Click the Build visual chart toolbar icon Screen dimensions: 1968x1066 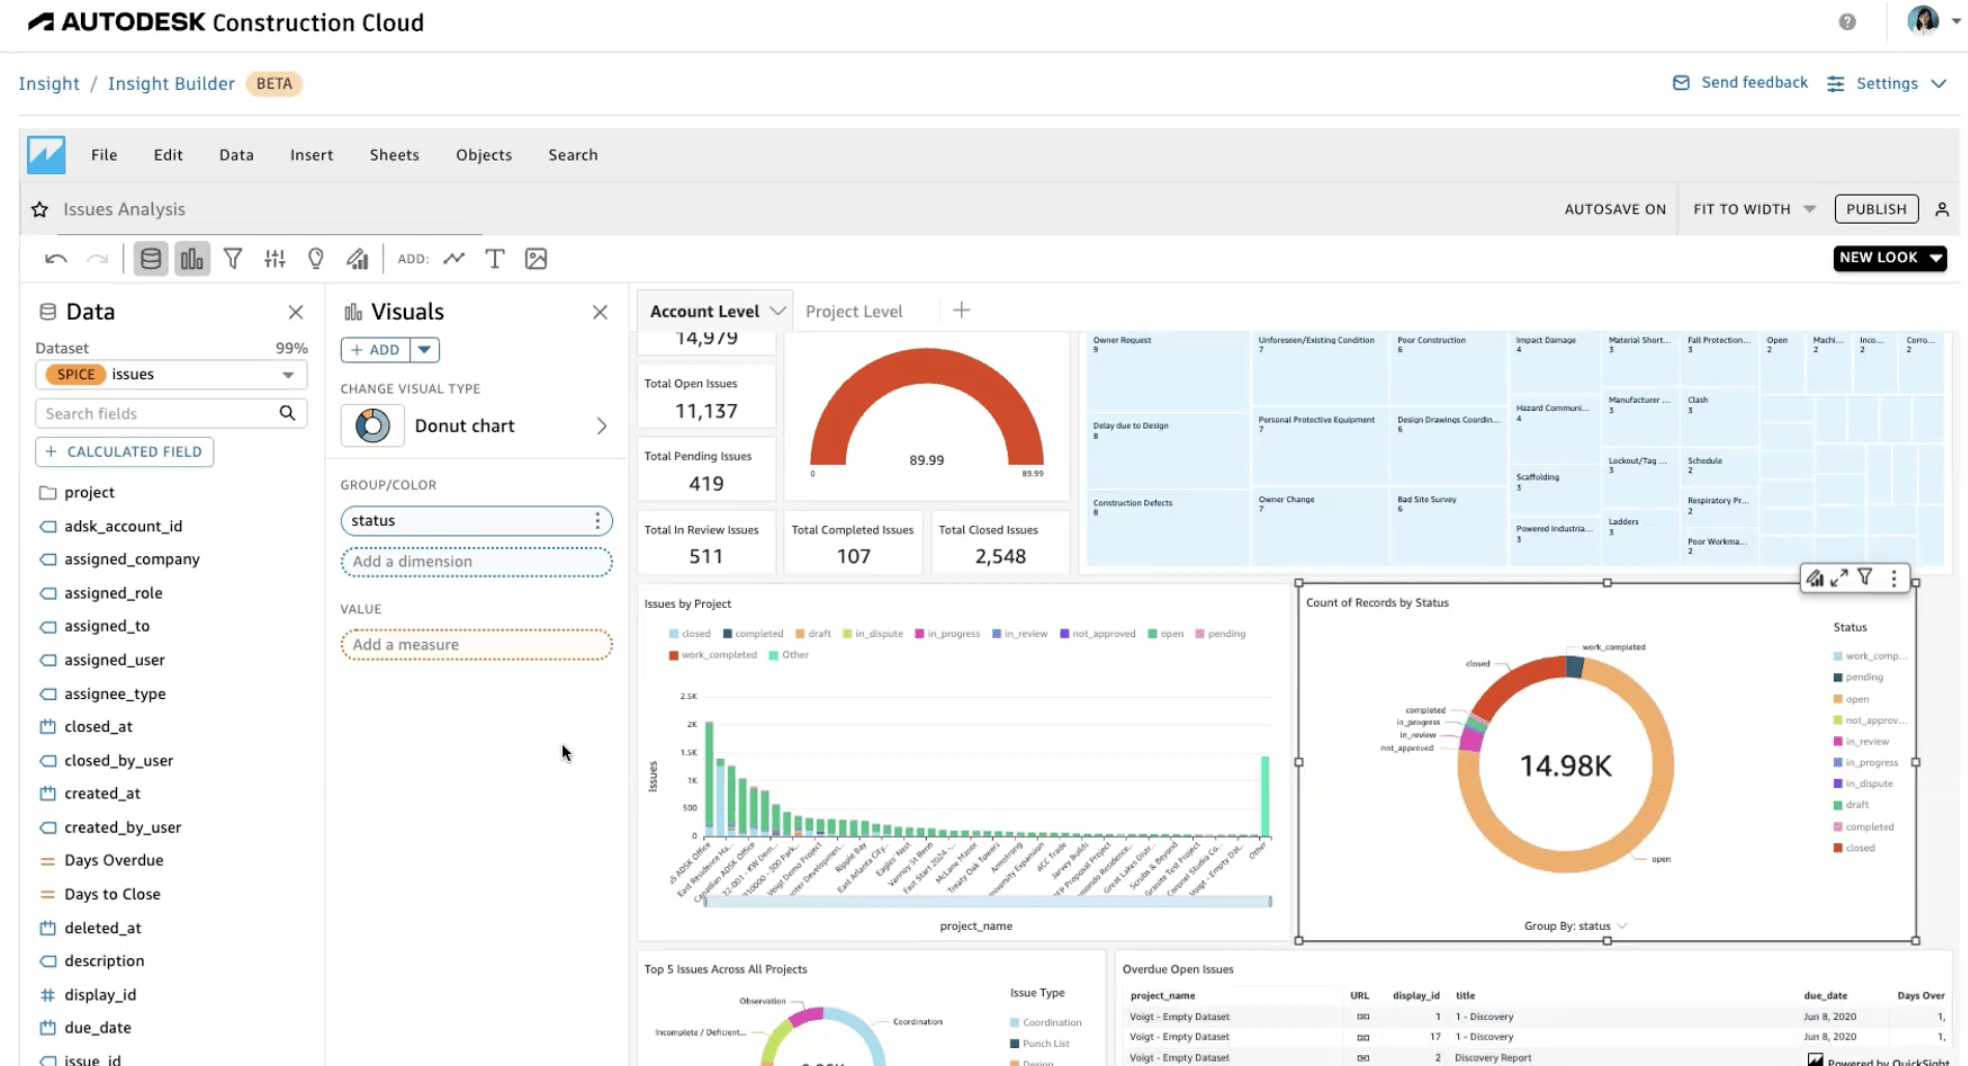tap(357, 259)
